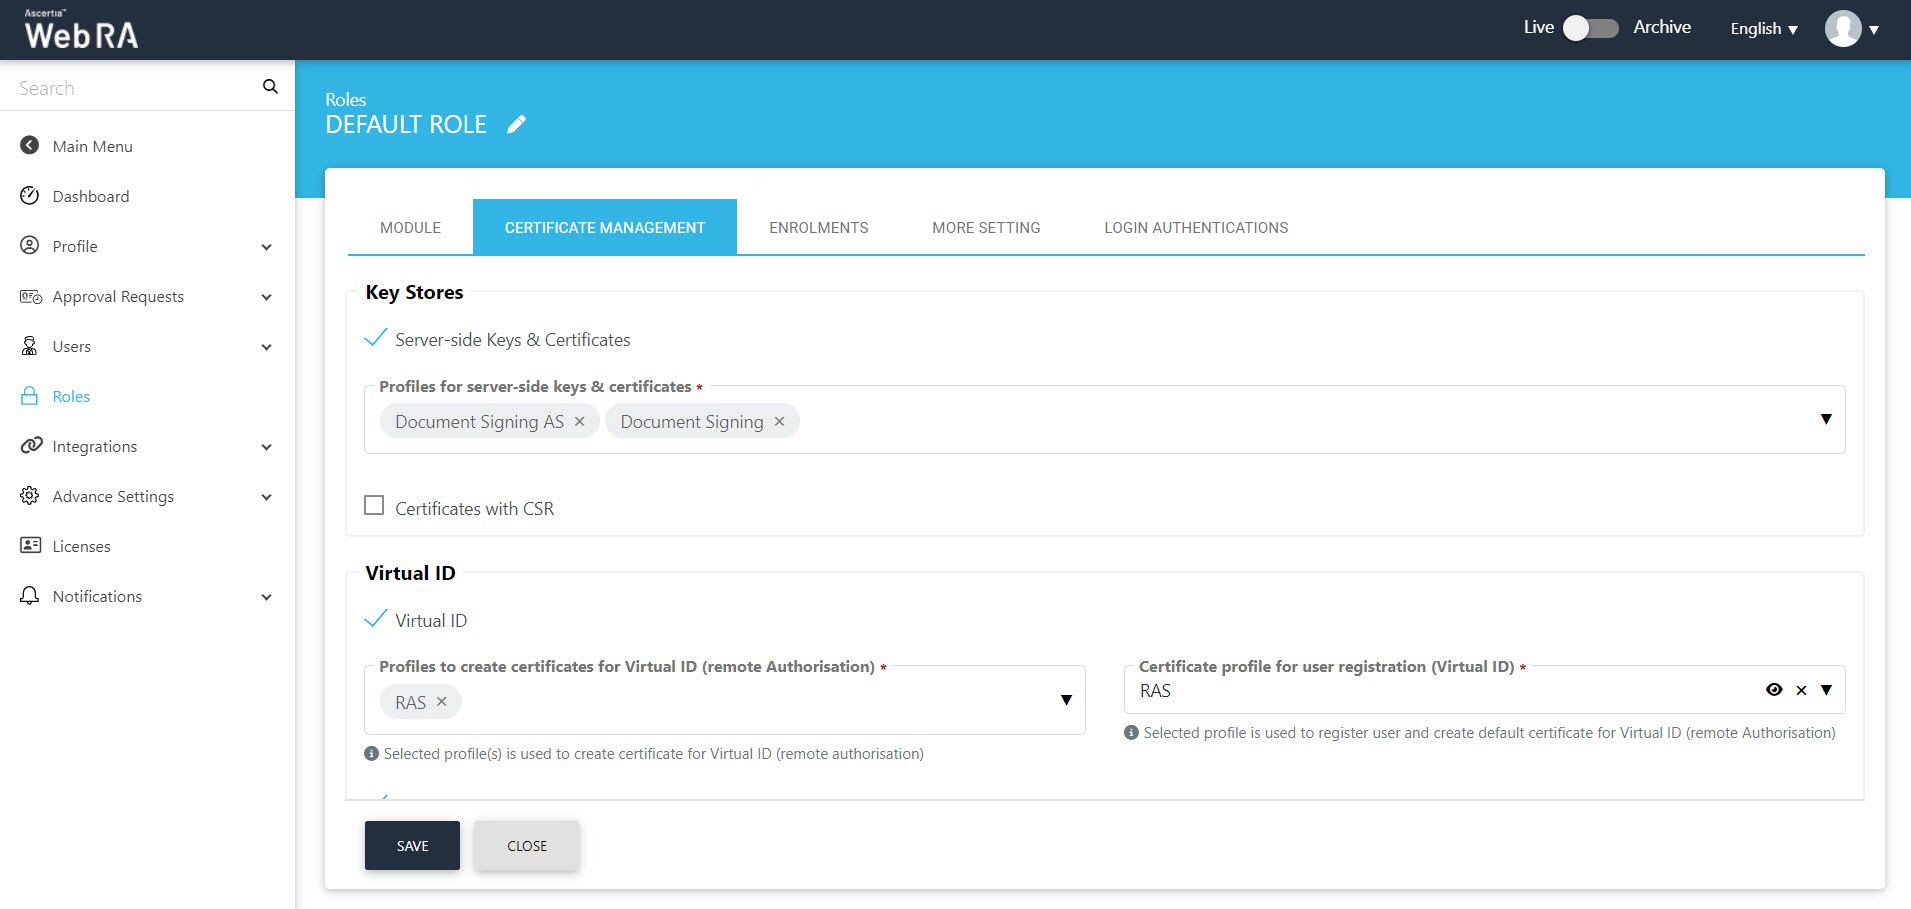Open the user avatar menu
The width and height of the screenshot is (1911, 909).
(x=1851, y=29)
